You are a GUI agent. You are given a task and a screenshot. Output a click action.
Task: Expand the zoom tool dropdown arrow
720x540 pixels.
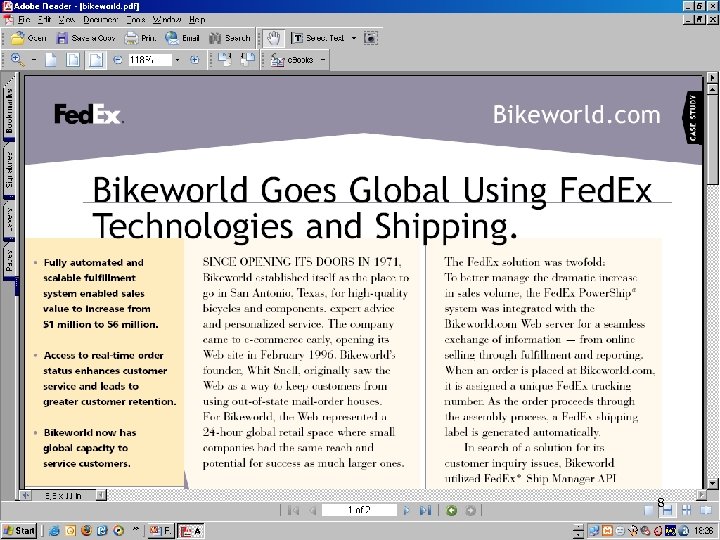click(x=34, y=60)
